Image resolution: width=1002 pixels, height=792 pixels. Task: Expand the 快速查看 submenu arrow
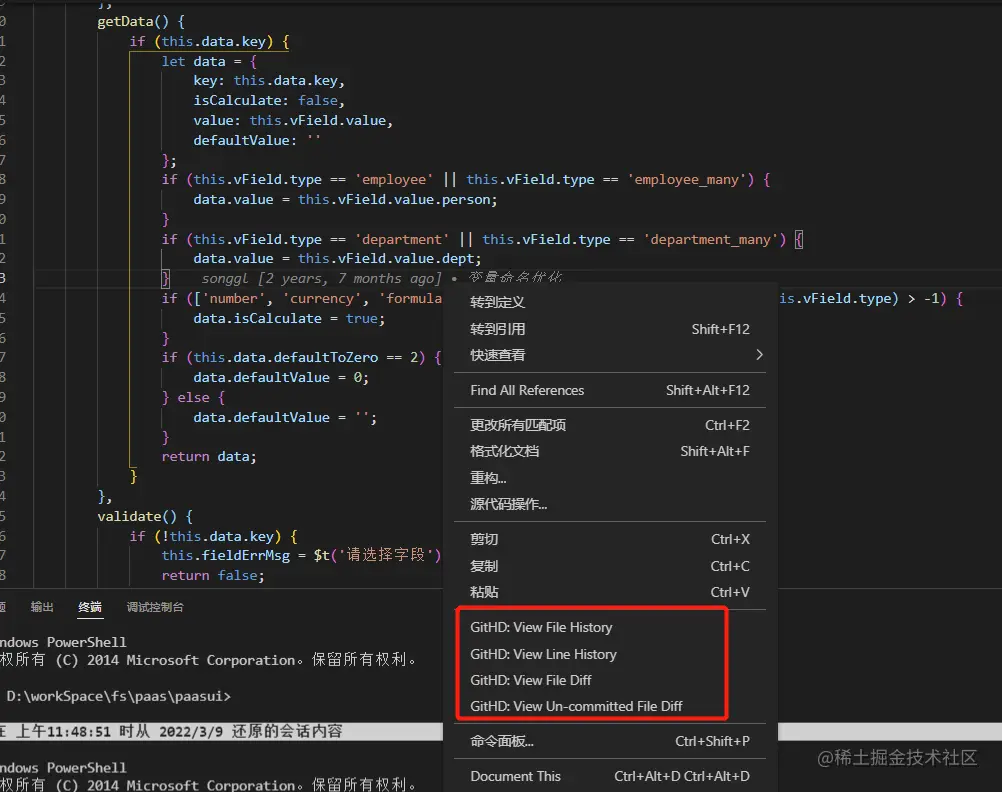pos(759,355)
